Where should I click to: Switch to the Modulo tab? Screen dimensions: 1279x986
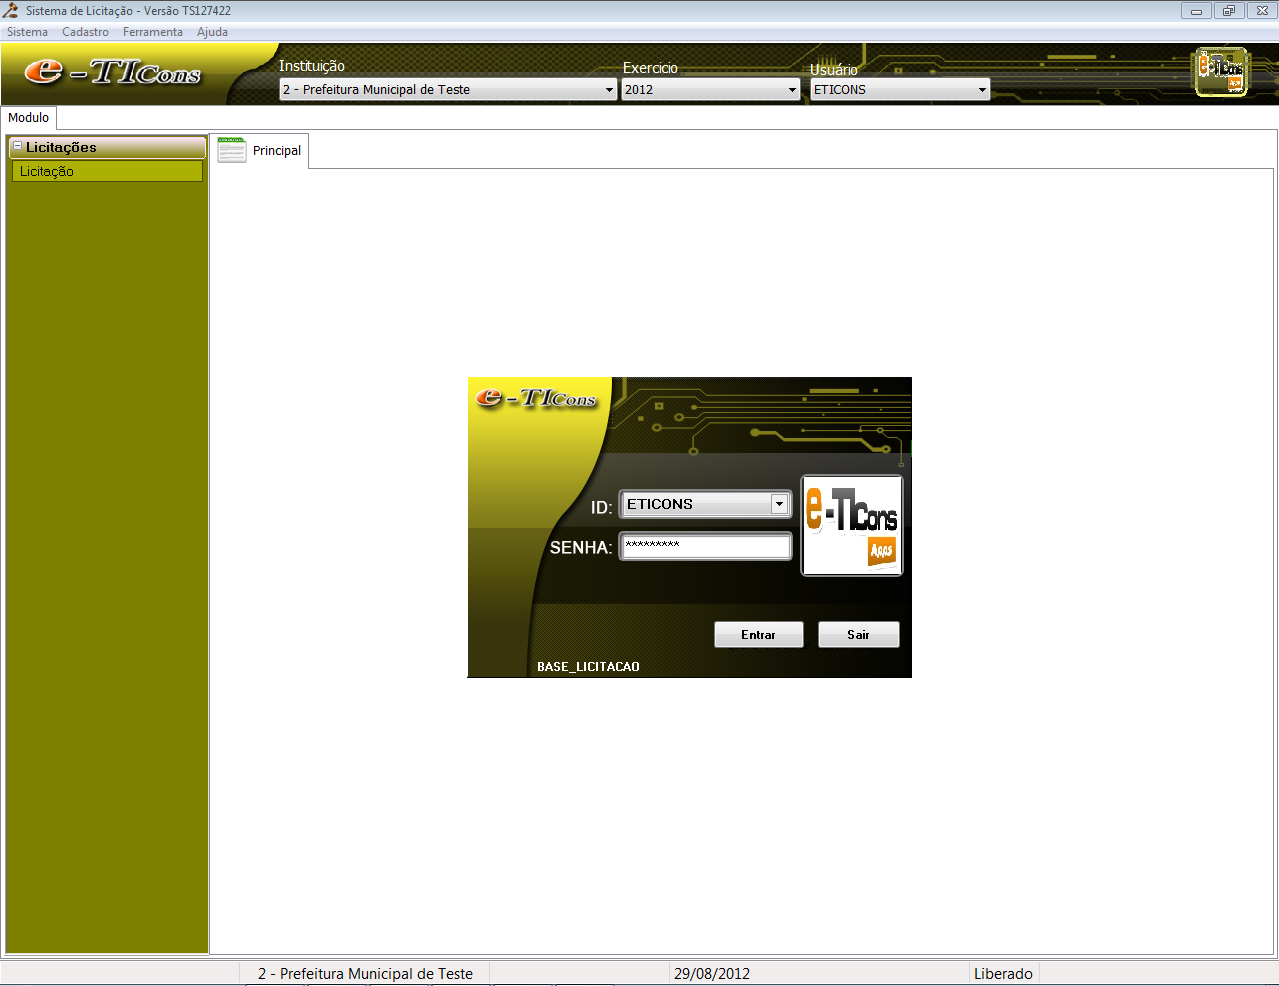click(x=28, y=118)
